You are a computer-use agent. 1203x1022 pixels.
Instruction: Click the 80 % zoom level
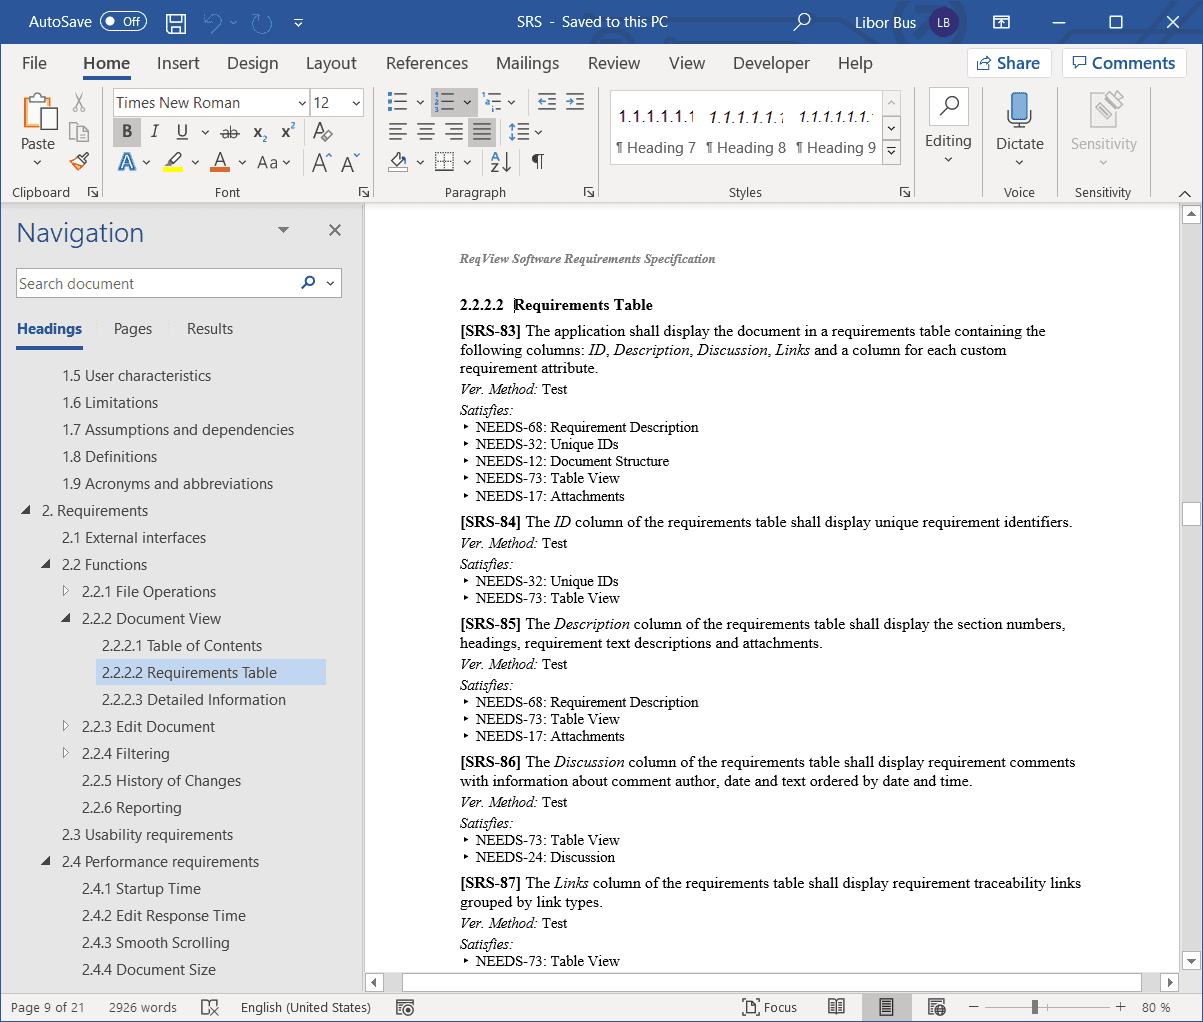[1156, 1007]
